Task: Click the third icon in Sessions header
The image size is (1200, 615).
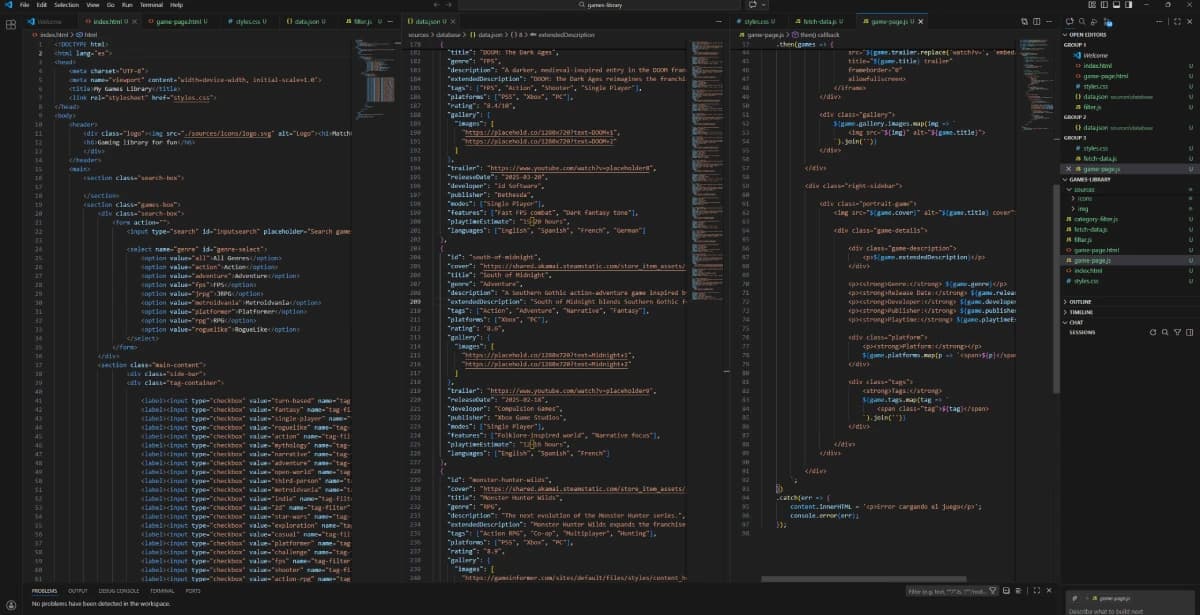Action: [x=1176, y=331]
